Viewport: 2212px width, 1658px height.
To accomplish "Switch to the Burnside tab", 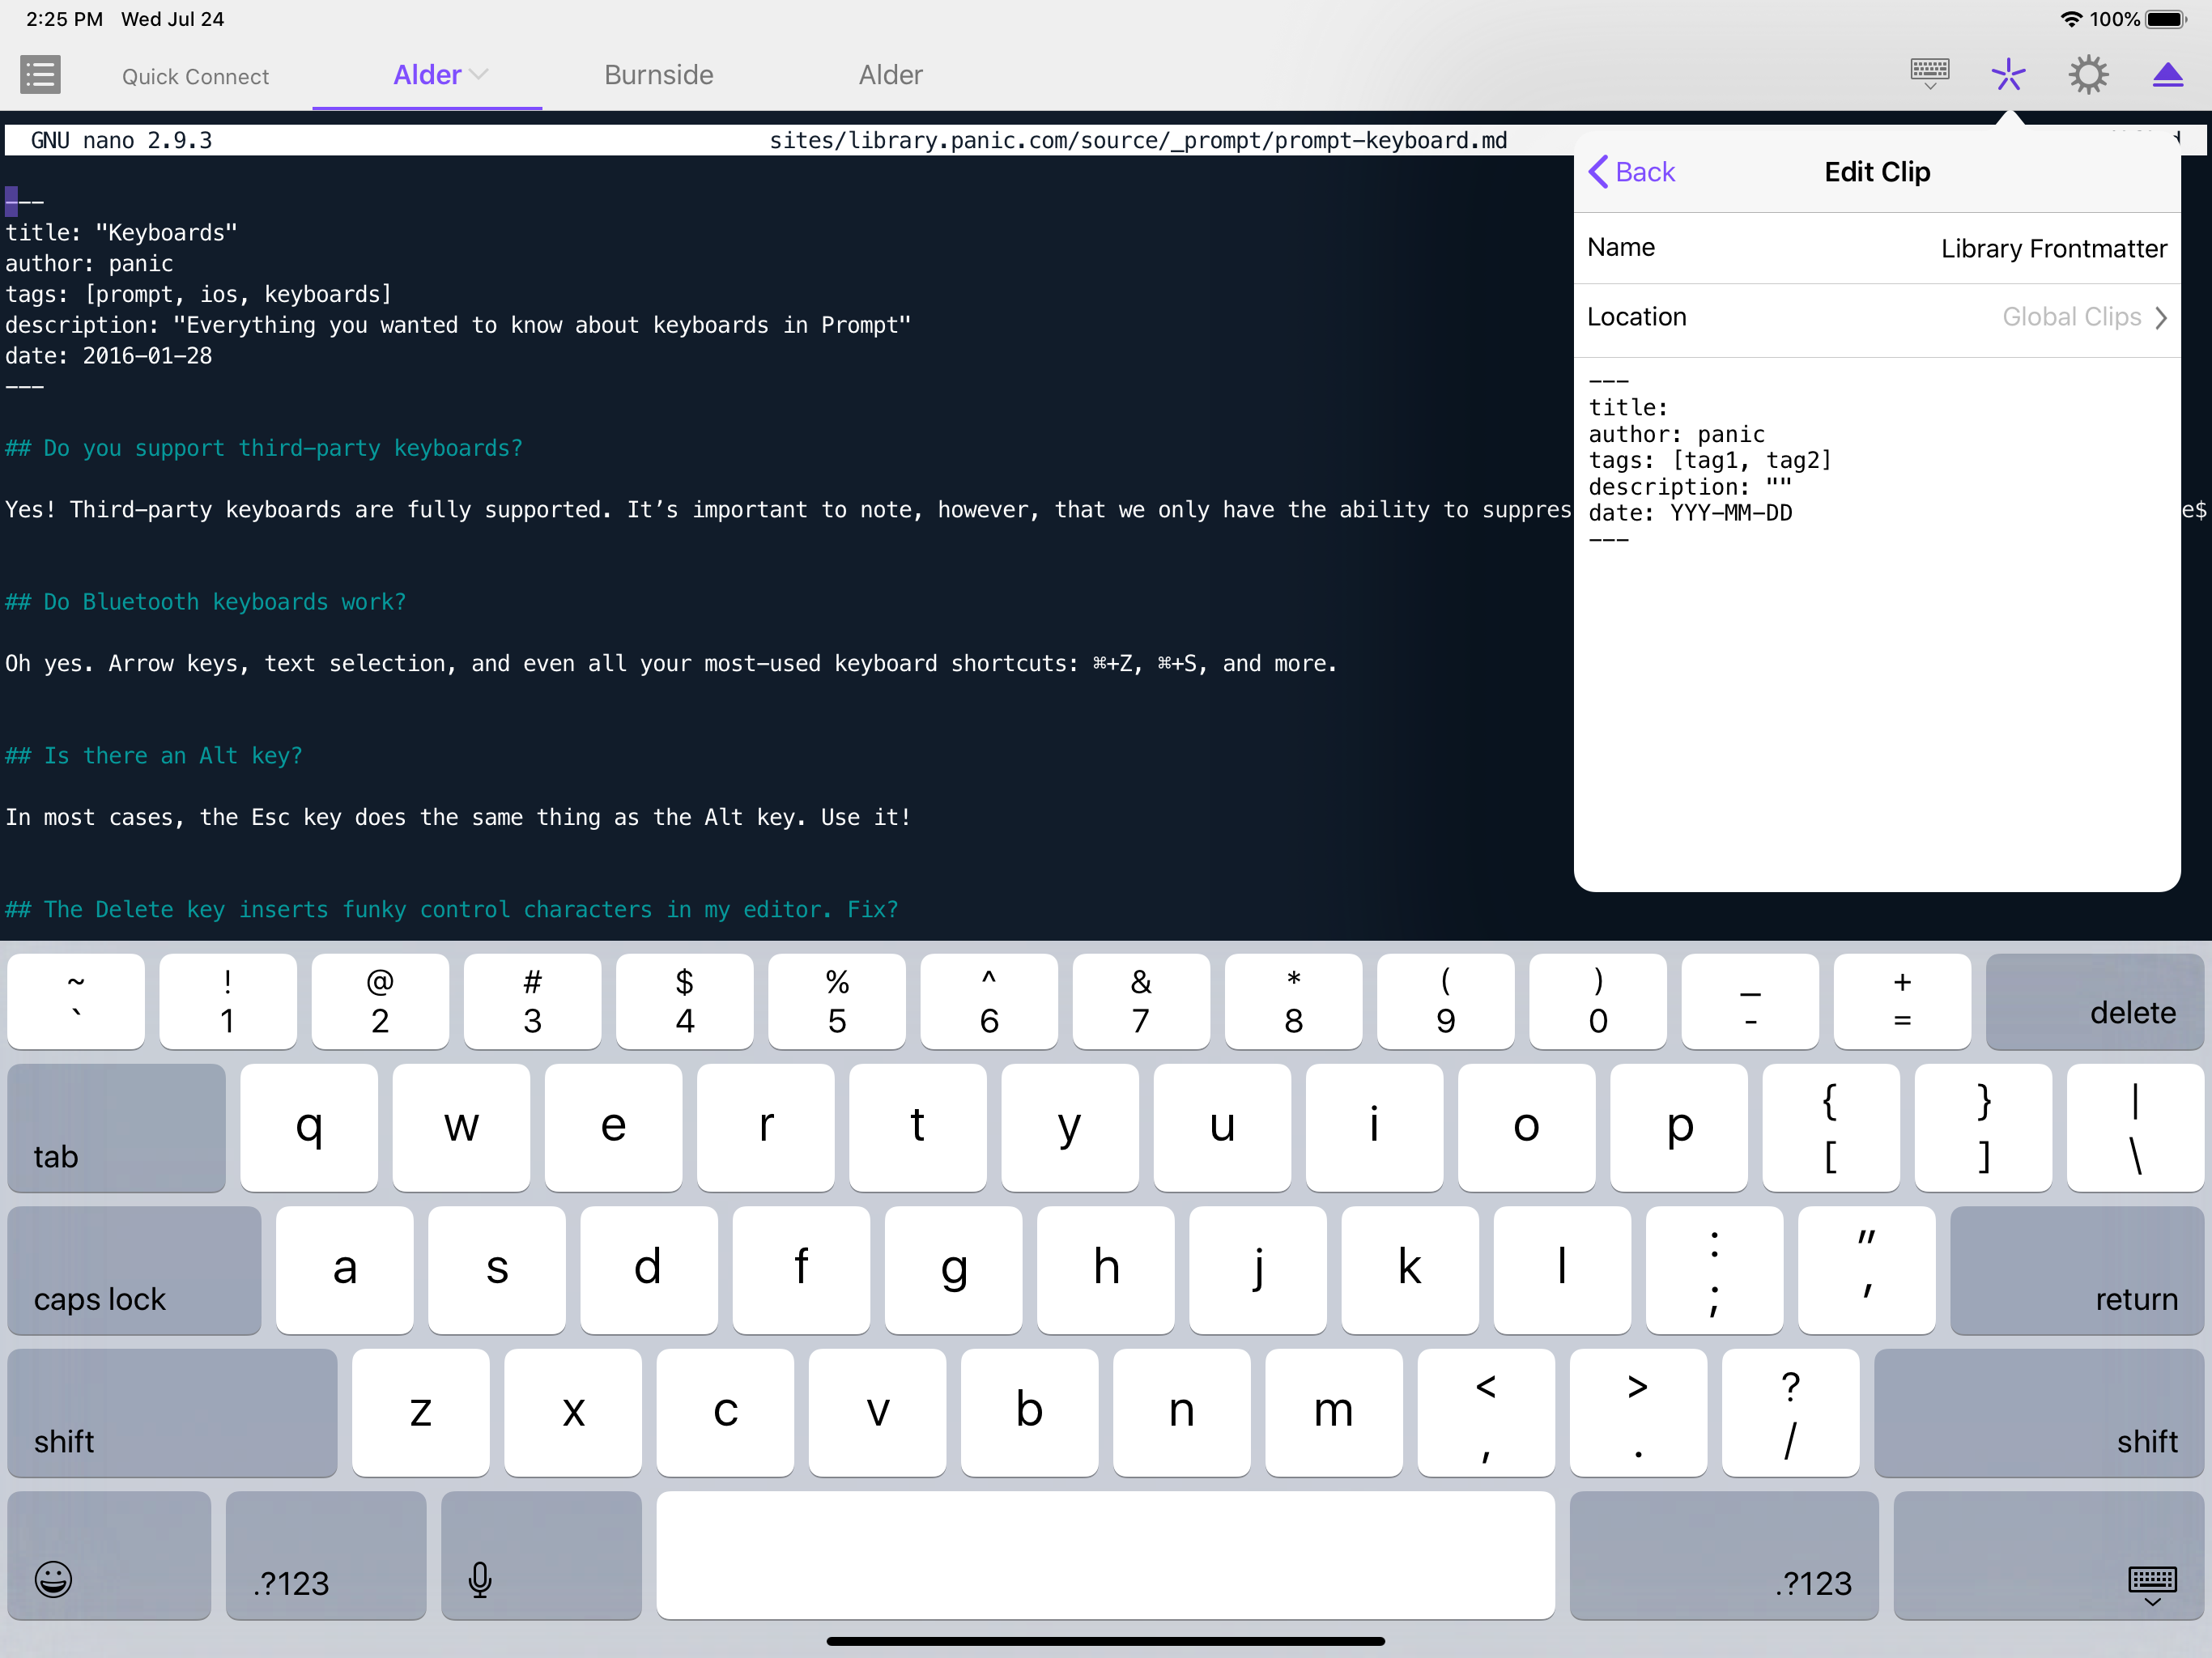I will click(658, 75).
